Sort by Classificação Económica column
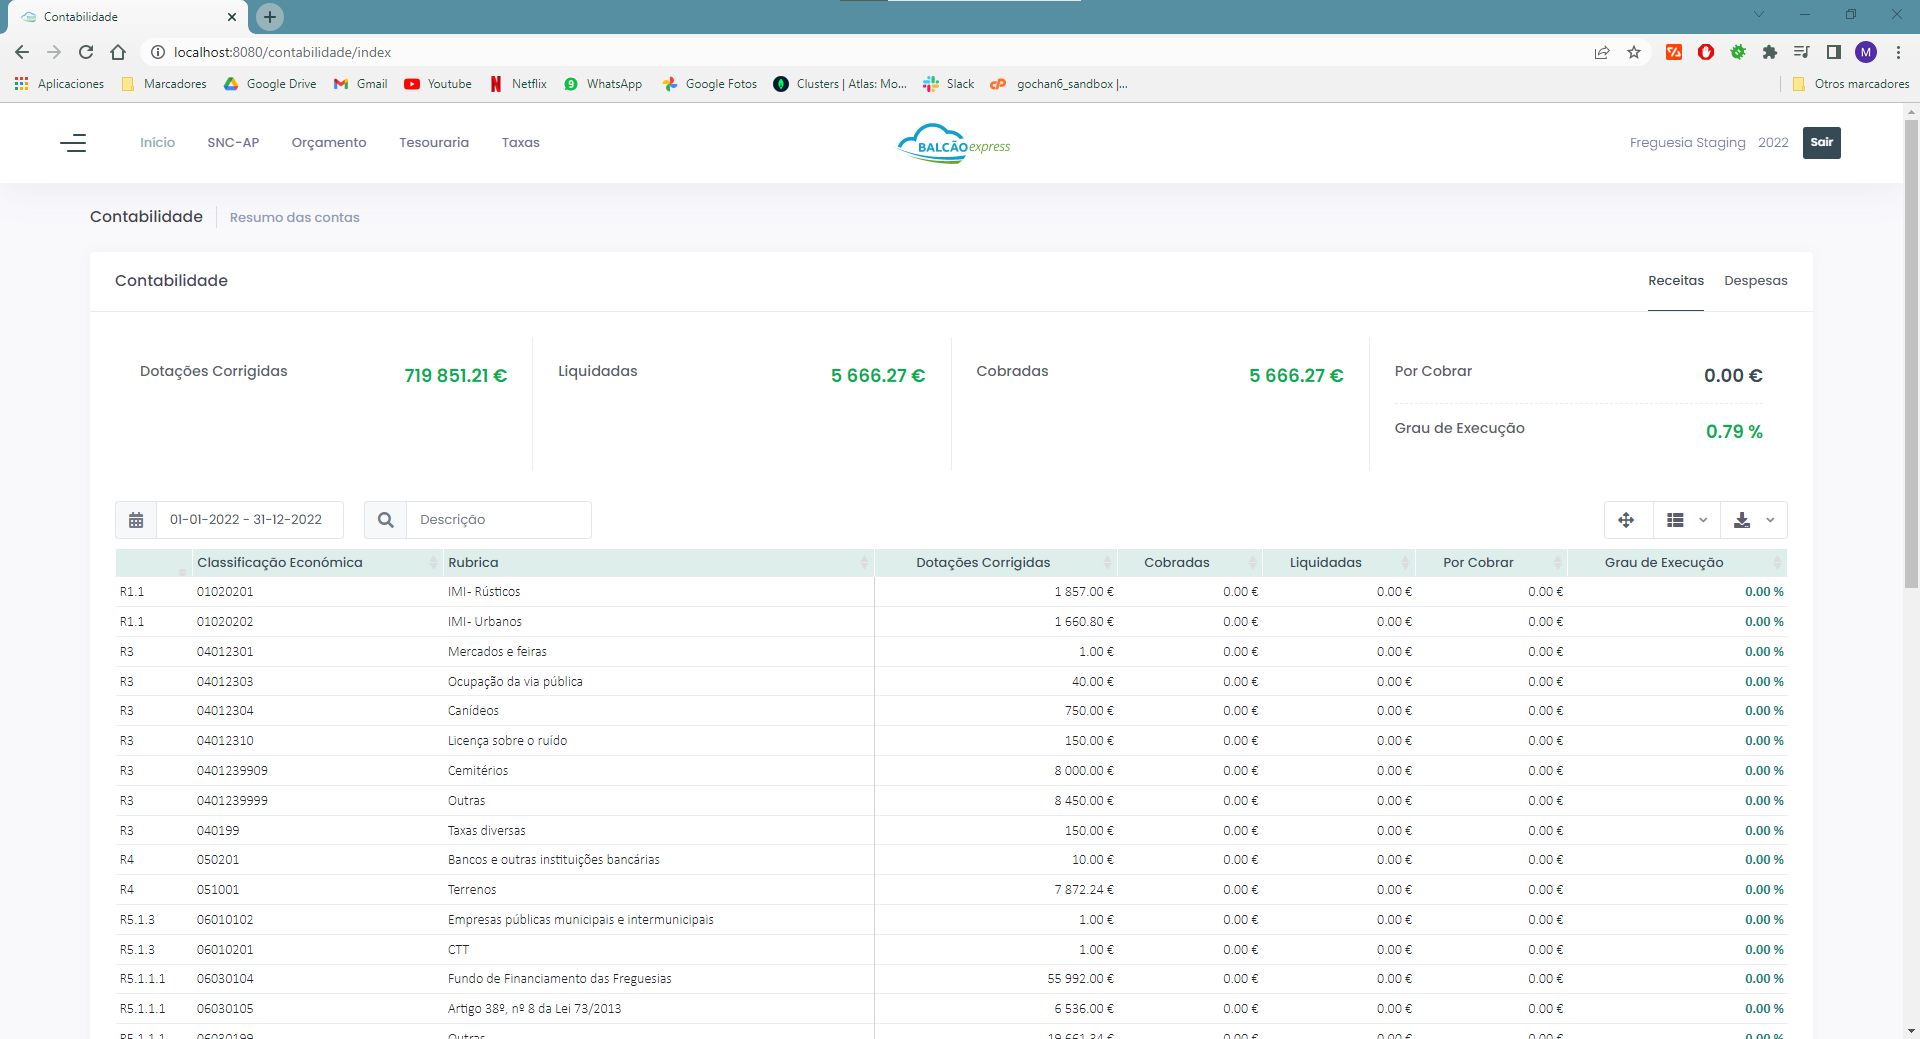The height and width of the screenshot is (1039, 1920). 317,563
